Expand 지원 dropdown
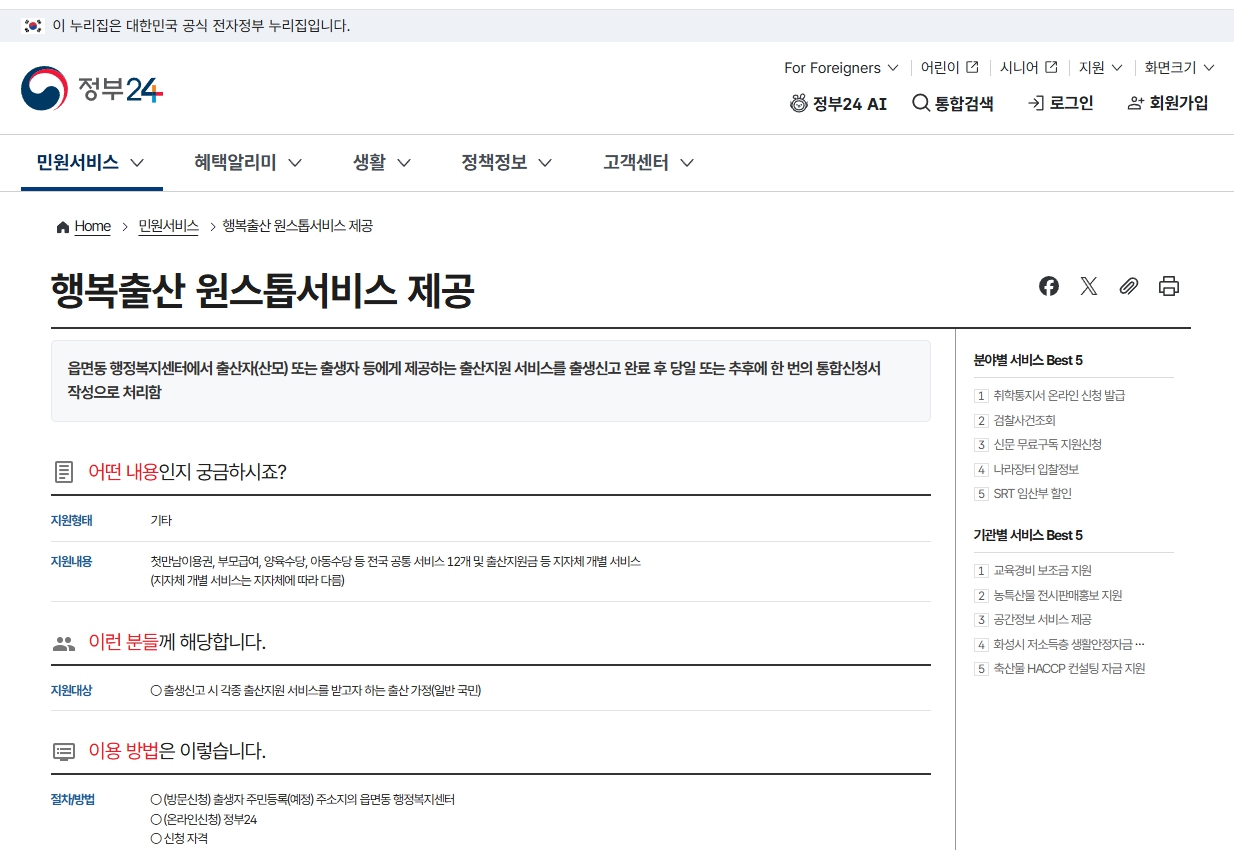This screenshot has width=1234, height=850. point(1101,68)
